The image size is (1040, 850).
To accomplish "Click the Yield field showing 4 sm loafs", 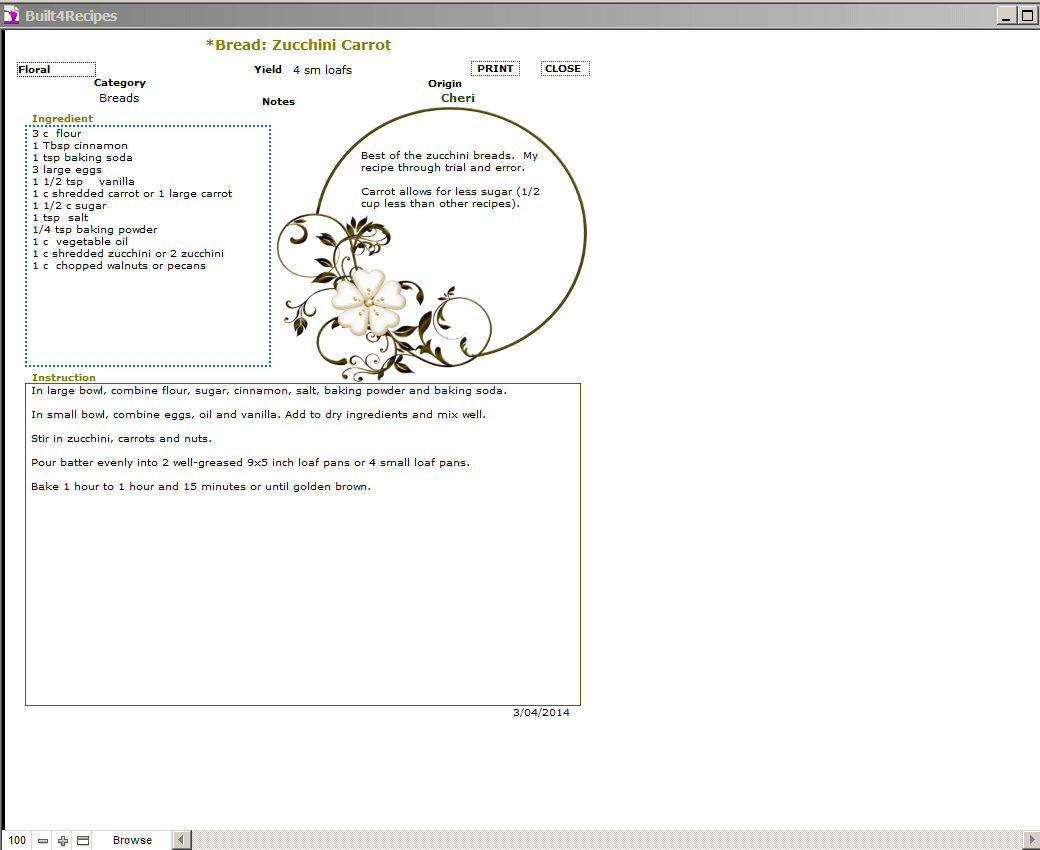I will point(322,70).
